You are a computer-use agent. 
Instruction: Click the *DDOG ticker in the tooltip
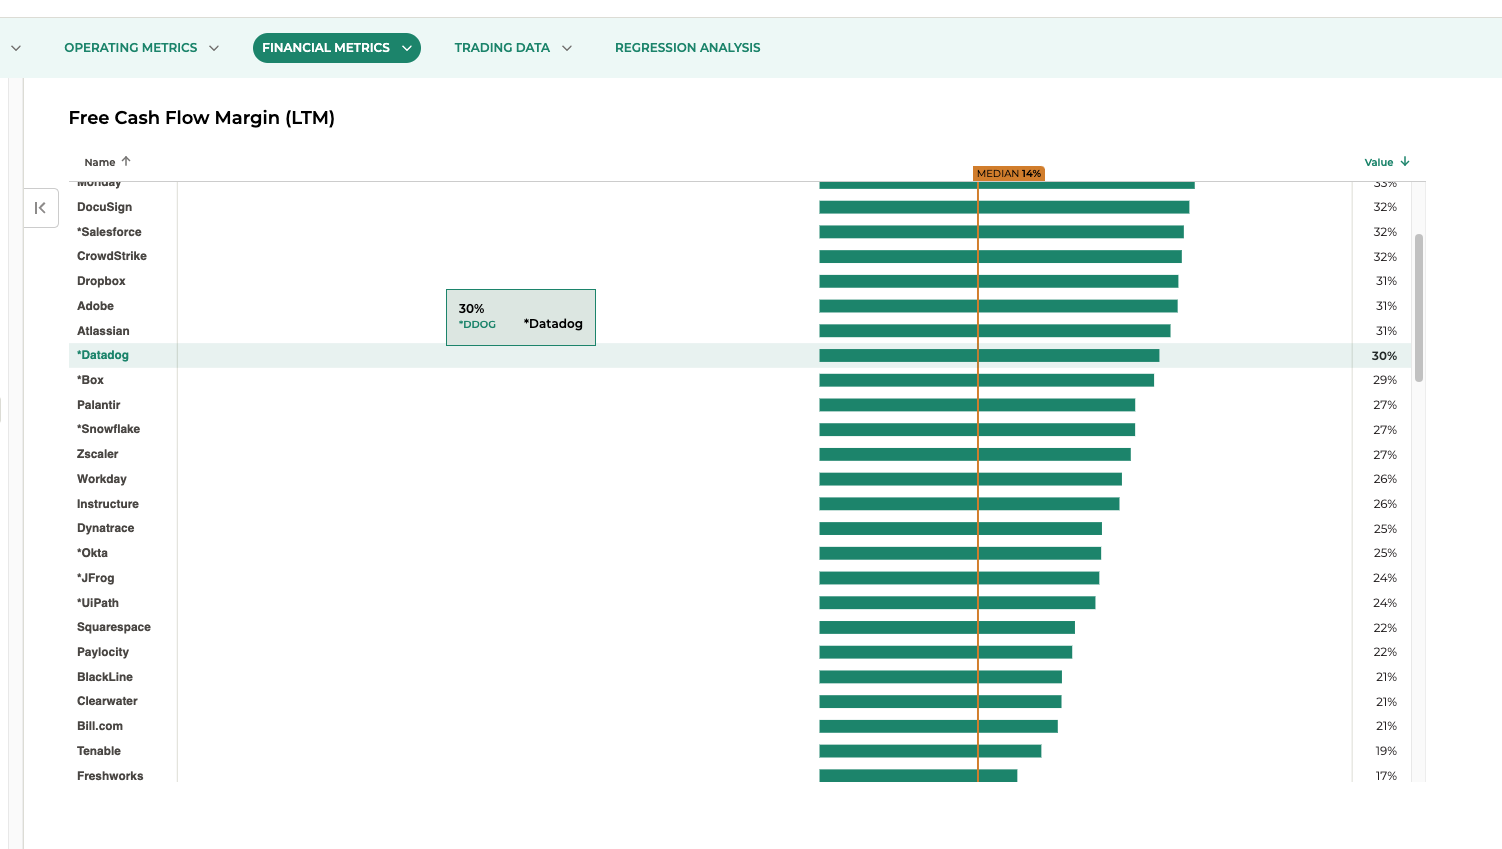click(x=478, y=325)
